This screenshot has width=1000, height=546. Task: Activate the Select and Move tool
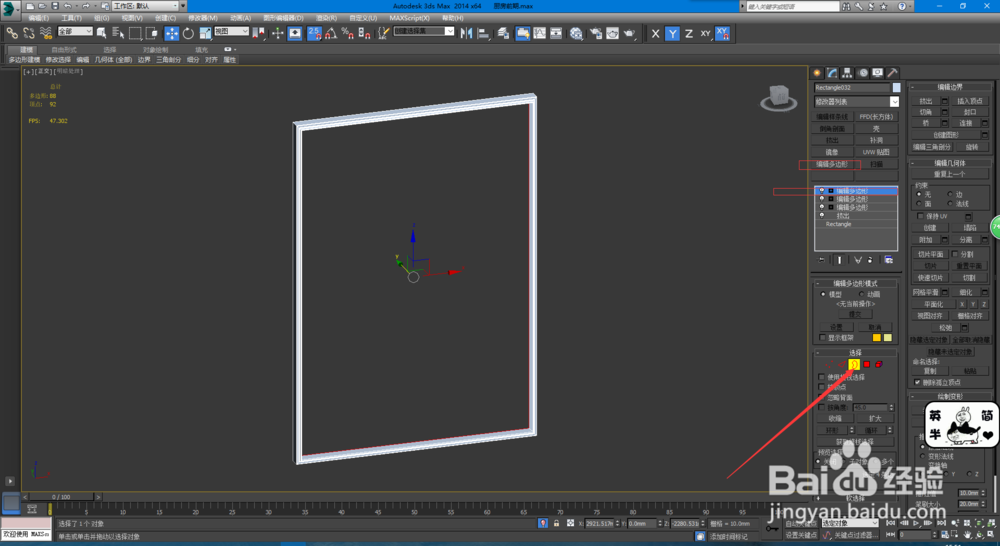[172, 33]
